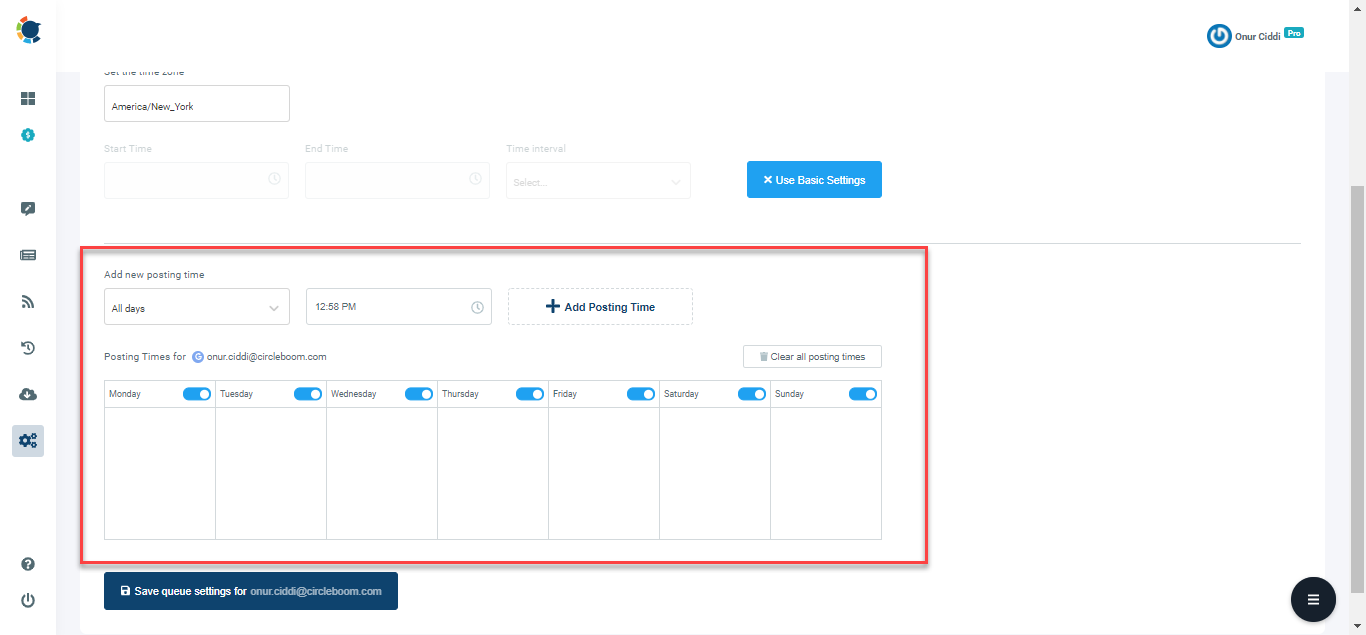The width and height of the screenshot is (1366, 635).
Task: Open the Time interval Select dropdown
Action: tap(598, 180)
